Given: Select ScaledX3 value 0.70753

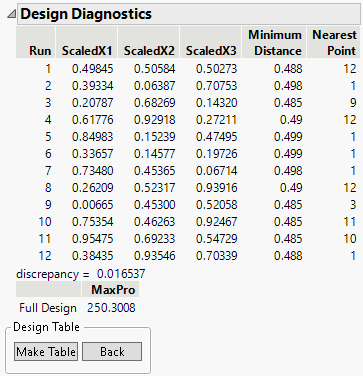Looking at the screenshot, I should click(x=217, y=86).
